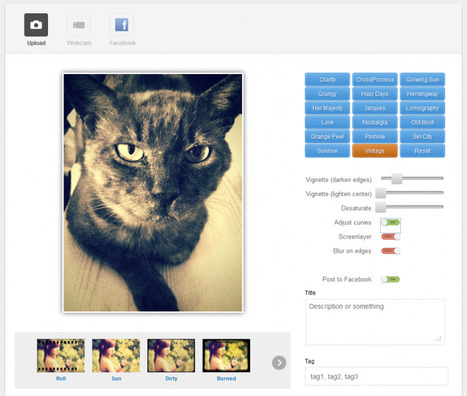The image size is (467, 396).
Task: Click the Vignette lighten center slider handle
Action: point(381,193)
